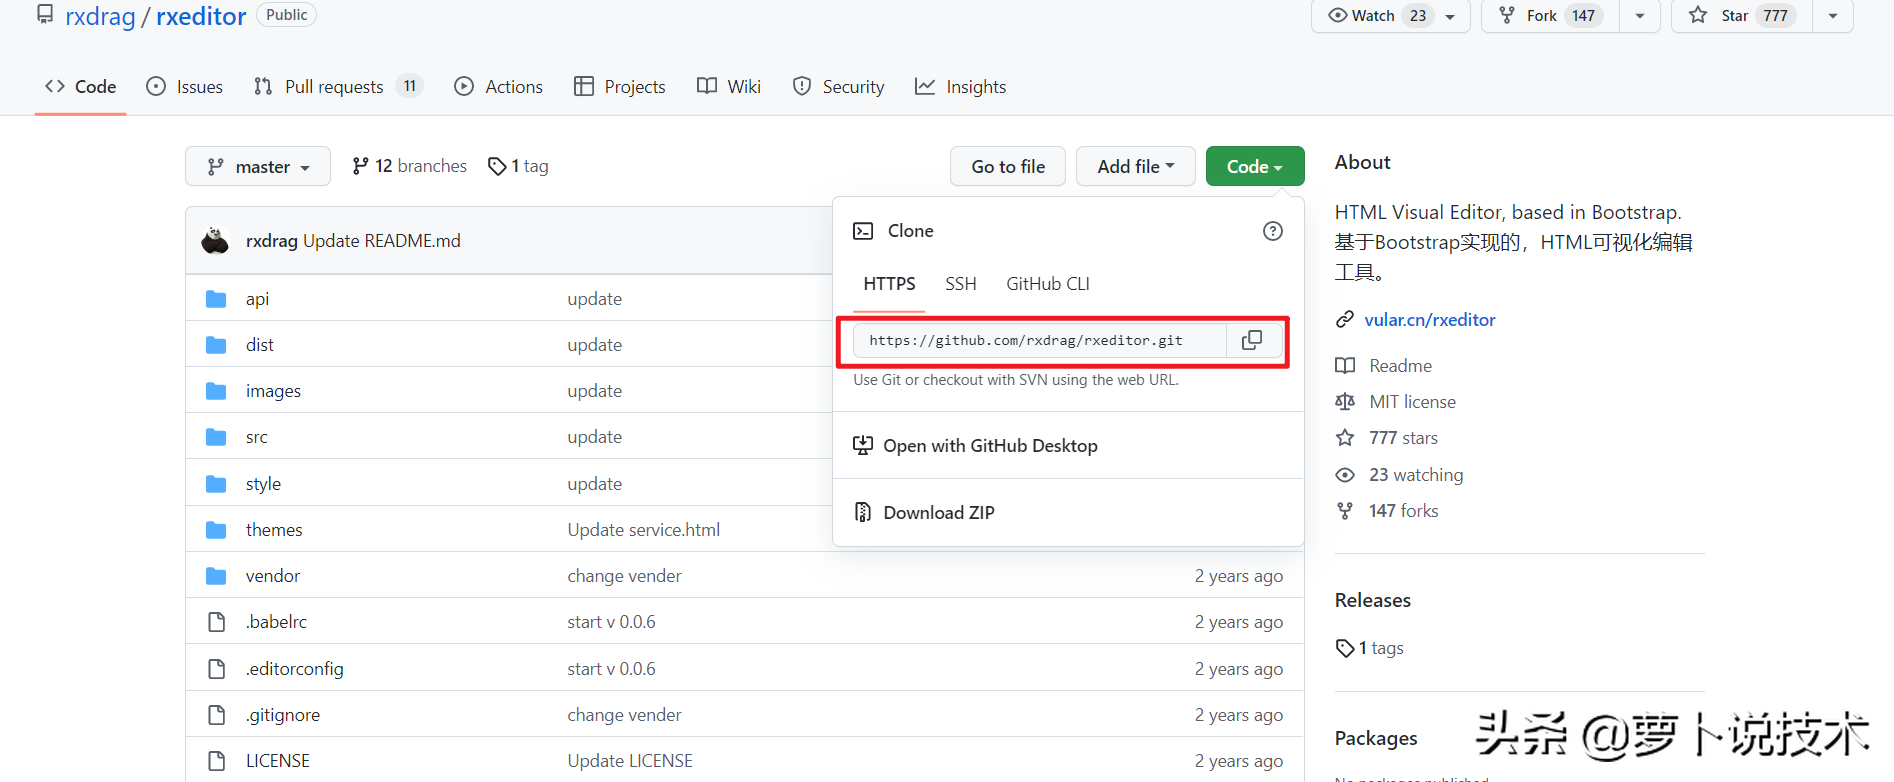Click the style folder icon

click(216, 484)
